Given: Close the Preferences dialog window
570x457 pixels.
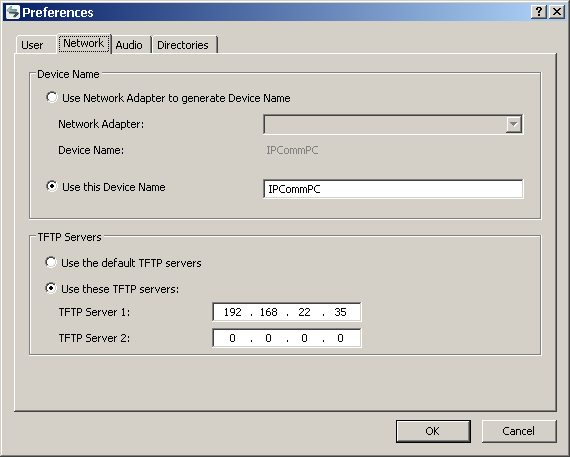Looking at the screenshot, I should click(x=557, y=12).
